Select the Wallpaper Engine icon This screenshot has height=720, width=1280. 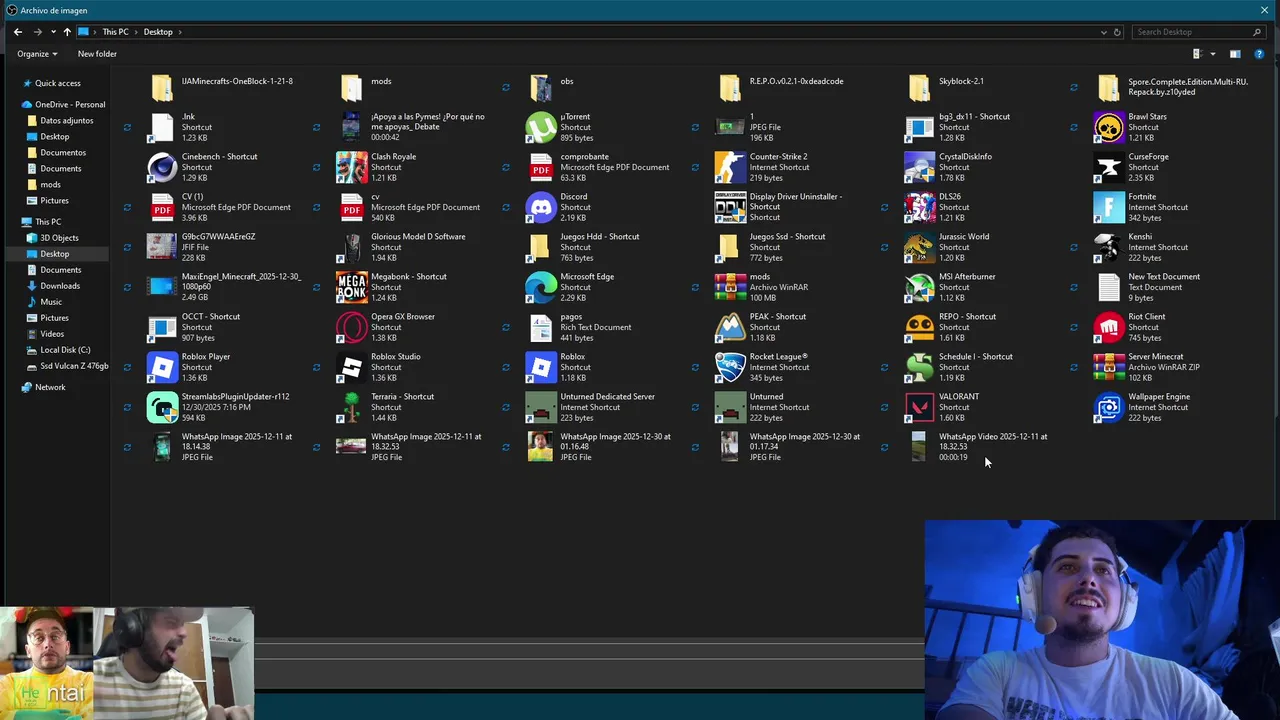[1109, 407]
